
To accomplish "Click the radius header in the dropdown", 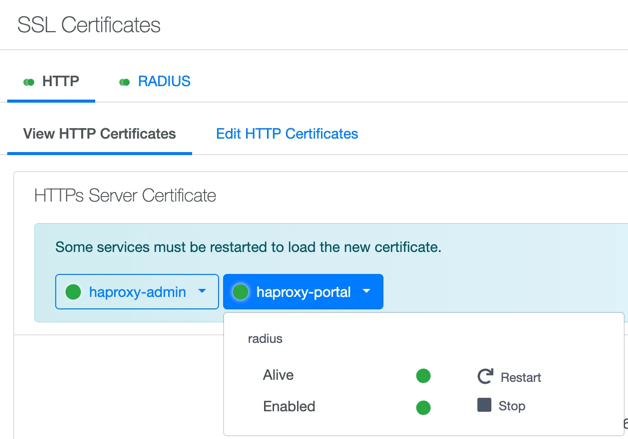I will point(265,339).
